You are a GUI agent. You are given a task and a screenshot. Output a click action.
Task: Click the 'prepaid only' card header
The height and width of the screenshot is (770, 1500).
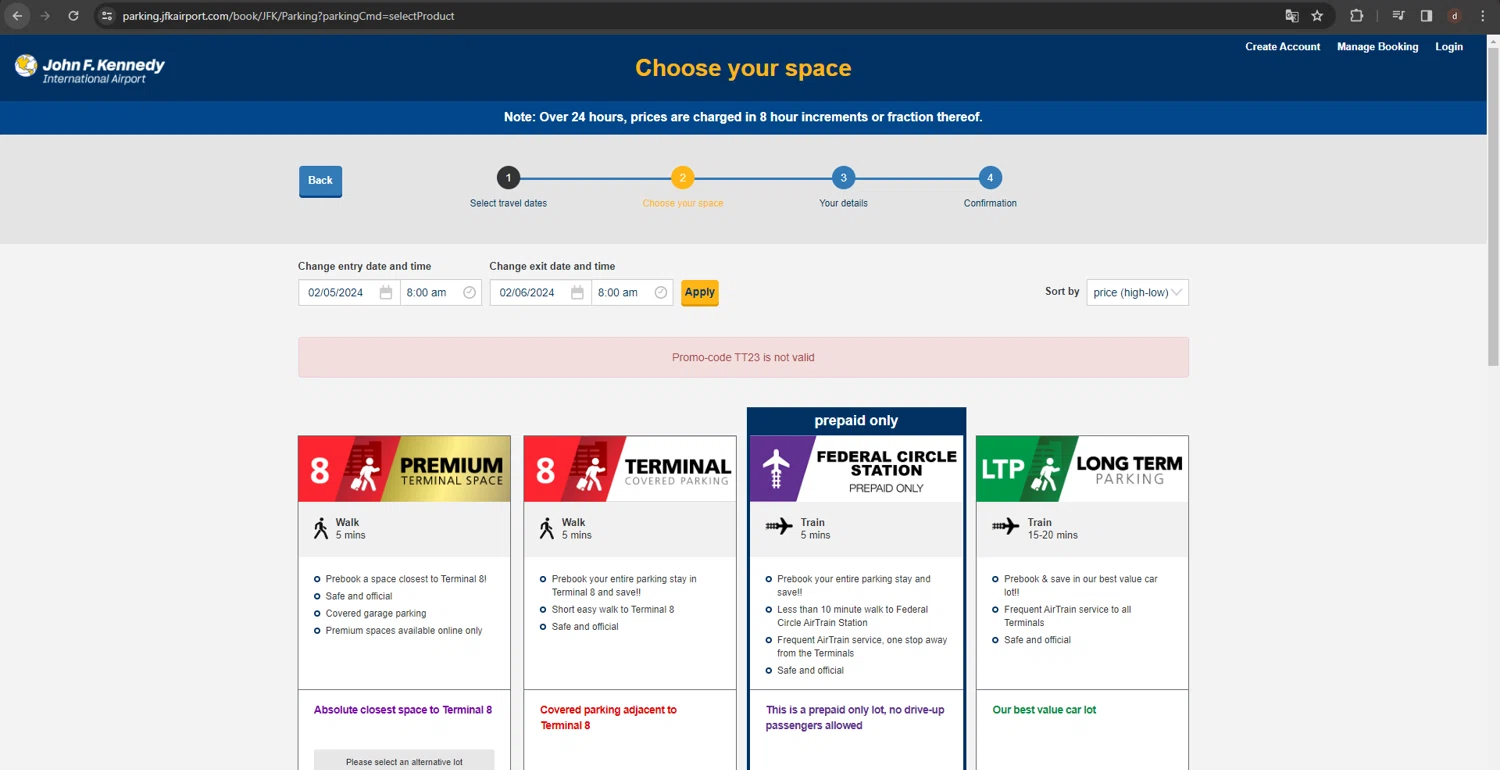pyautogui.click(x=856, y=421)
